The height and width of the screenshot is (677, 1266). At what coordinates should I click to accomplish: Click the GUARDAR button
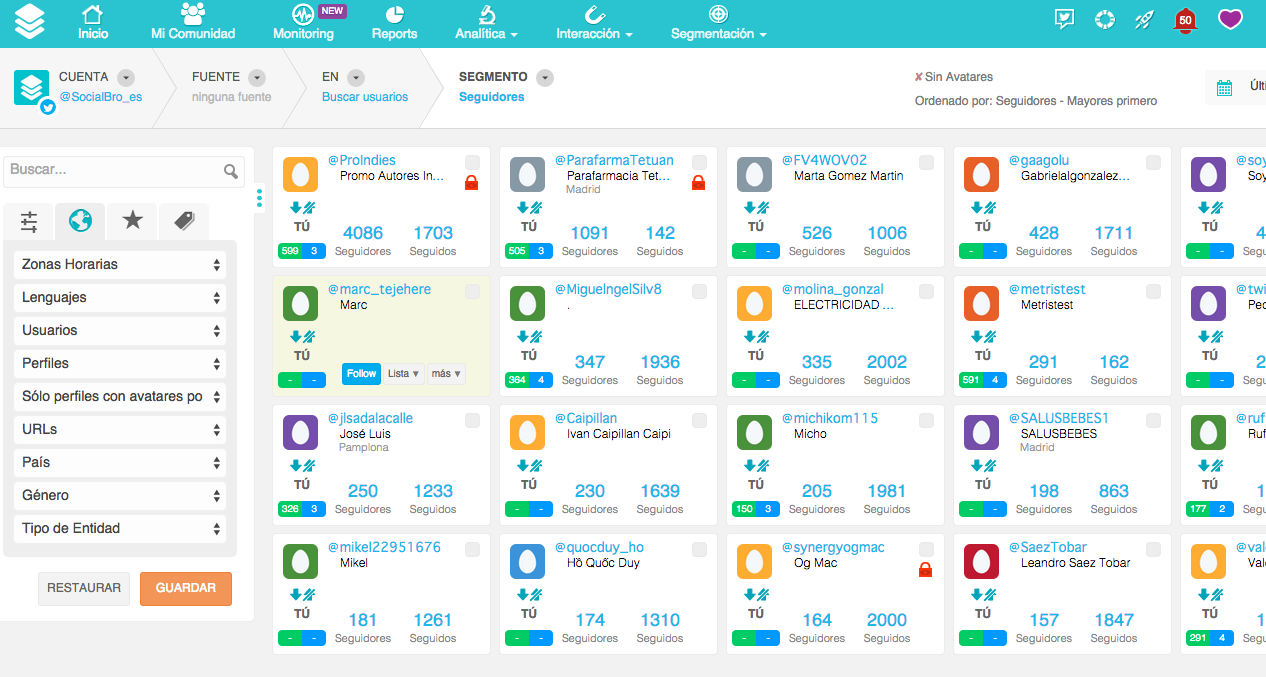point(186,589)
